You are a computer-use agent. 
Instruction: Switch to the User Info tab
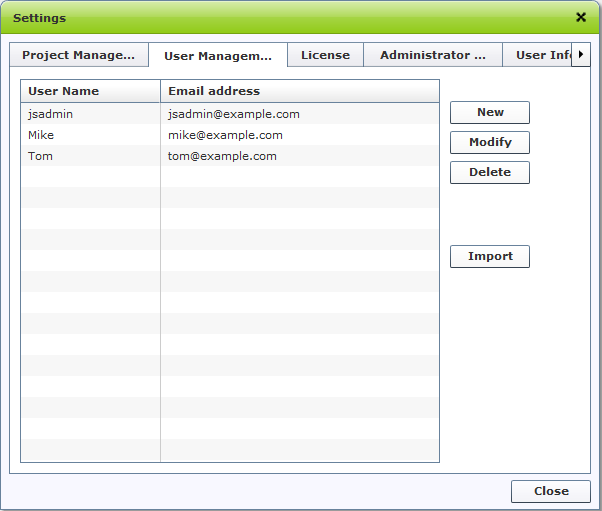[537, 55]
